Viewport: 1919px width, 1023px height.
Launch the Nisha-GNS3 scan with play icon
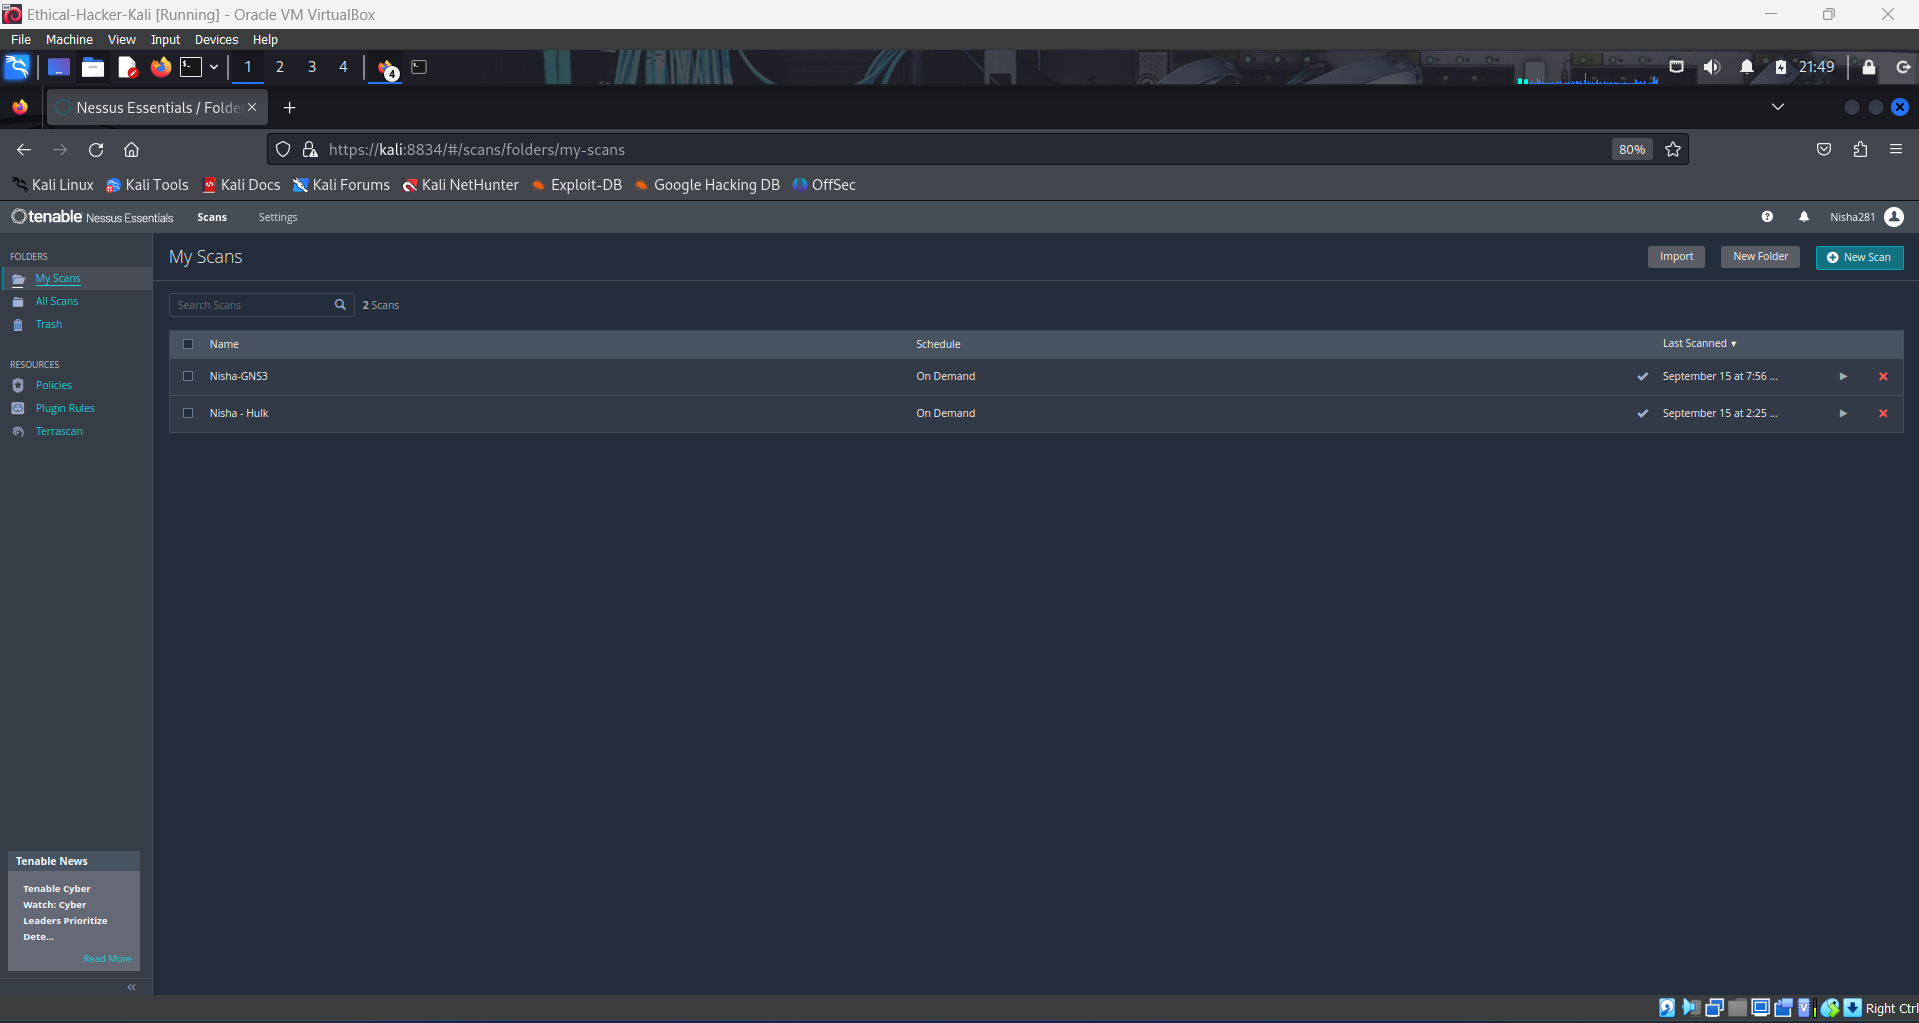(x=1842, y=377)
